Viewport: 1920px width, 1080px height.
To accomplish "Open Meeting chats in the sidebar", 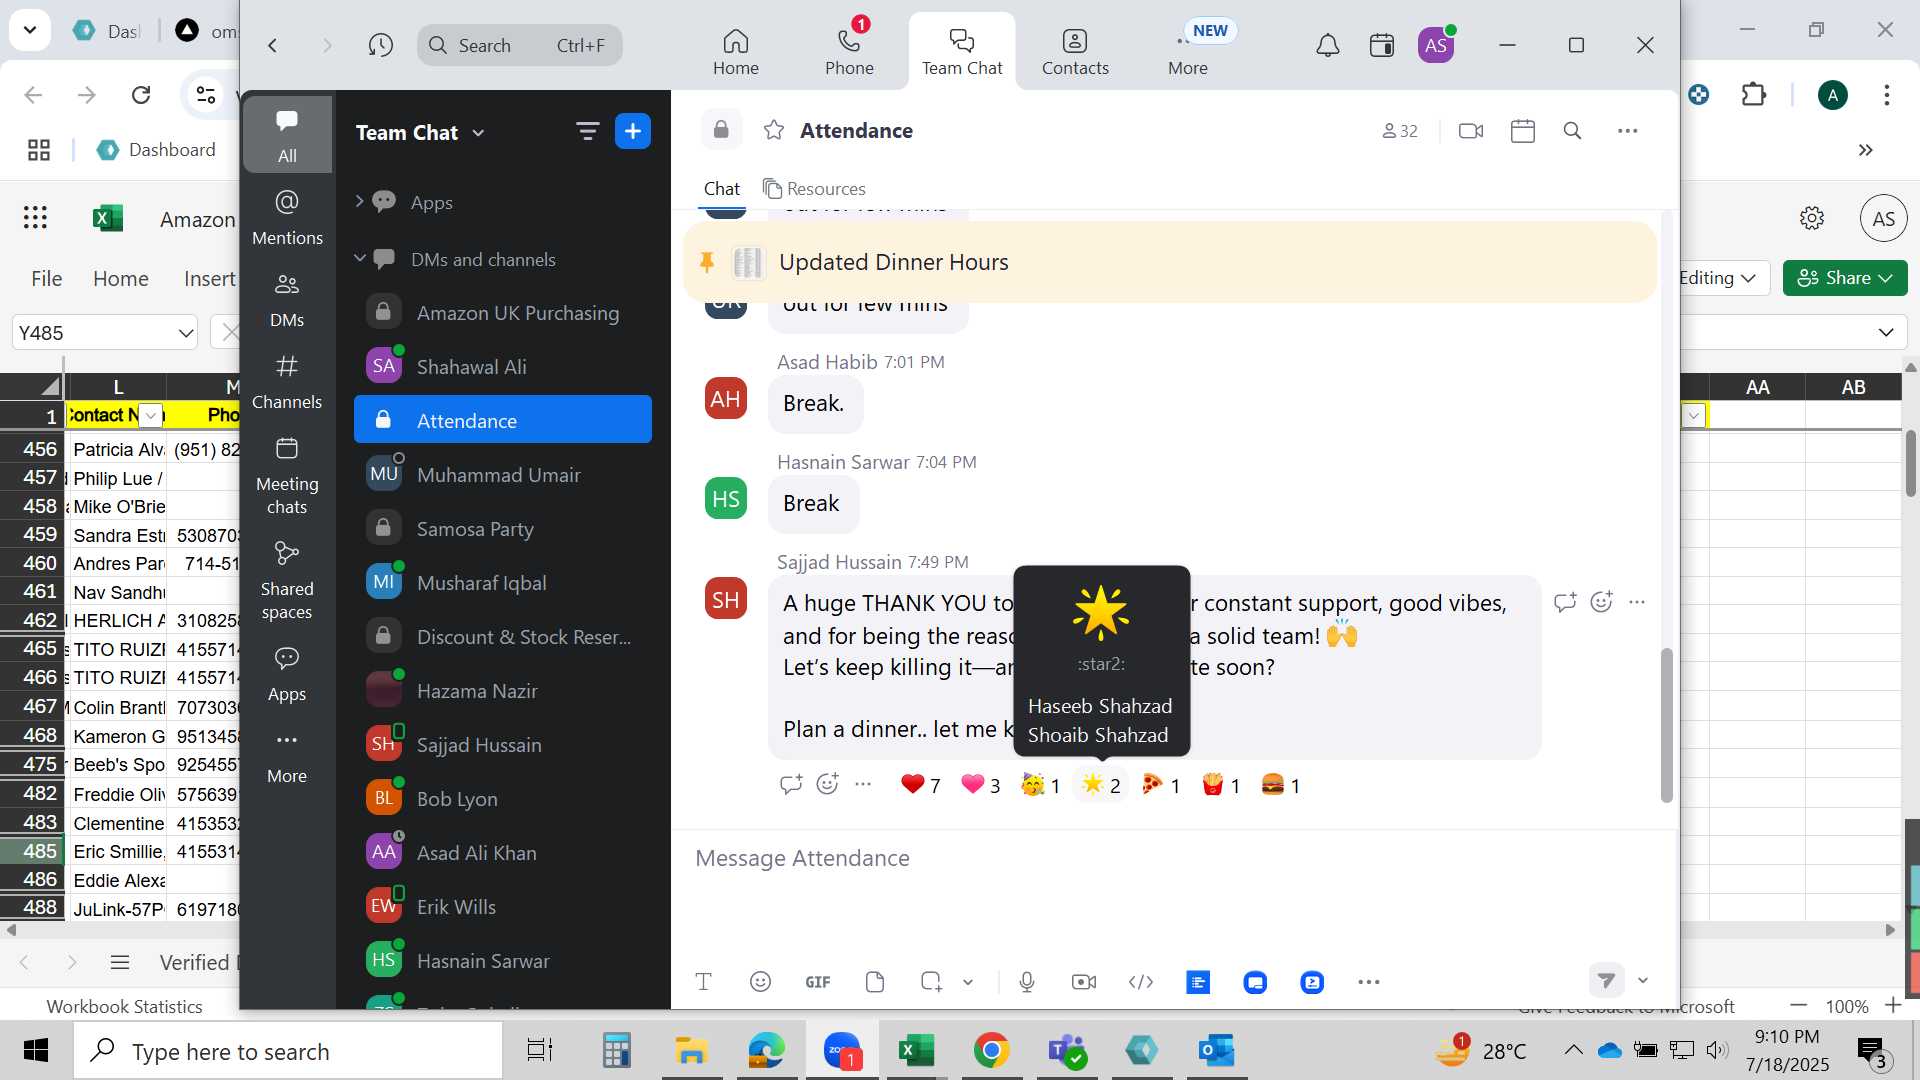I will pos(287,476).
